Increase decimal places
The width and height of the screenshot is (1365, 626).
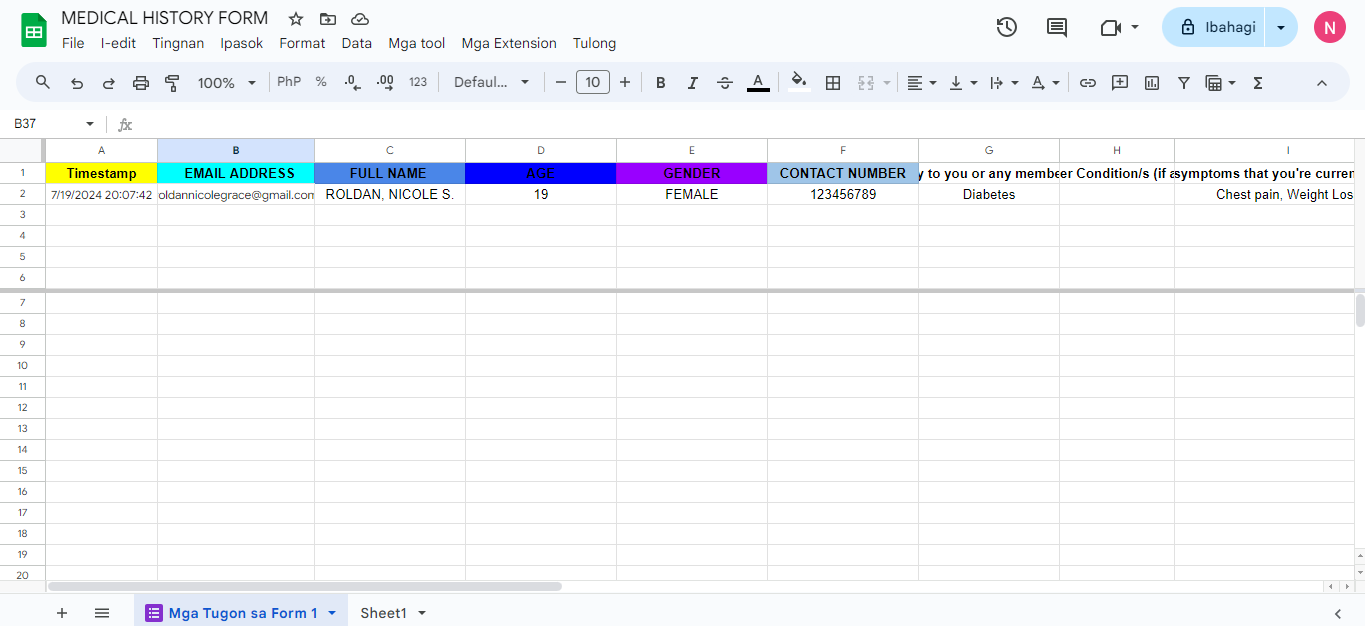pos(385,83)
